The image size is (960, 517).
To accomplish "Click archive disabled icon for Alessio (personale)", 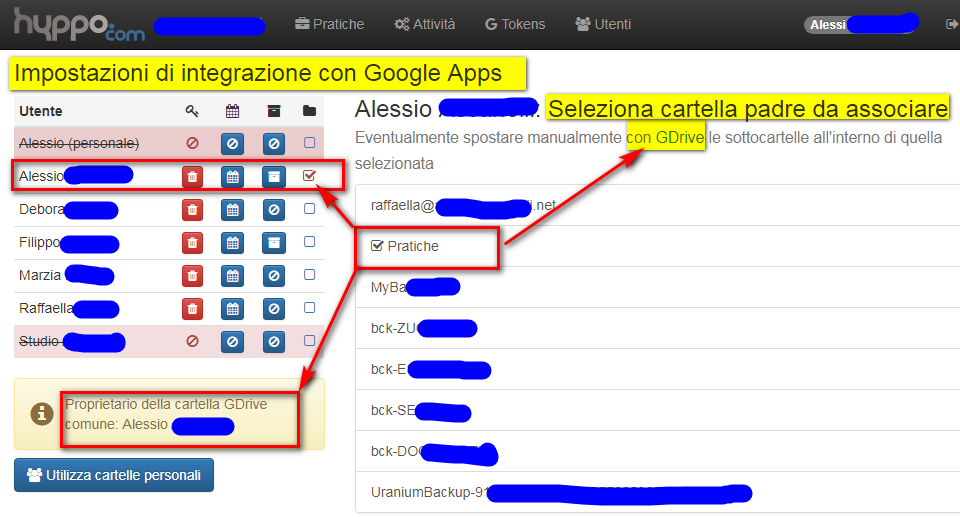I will coord(274,144).
